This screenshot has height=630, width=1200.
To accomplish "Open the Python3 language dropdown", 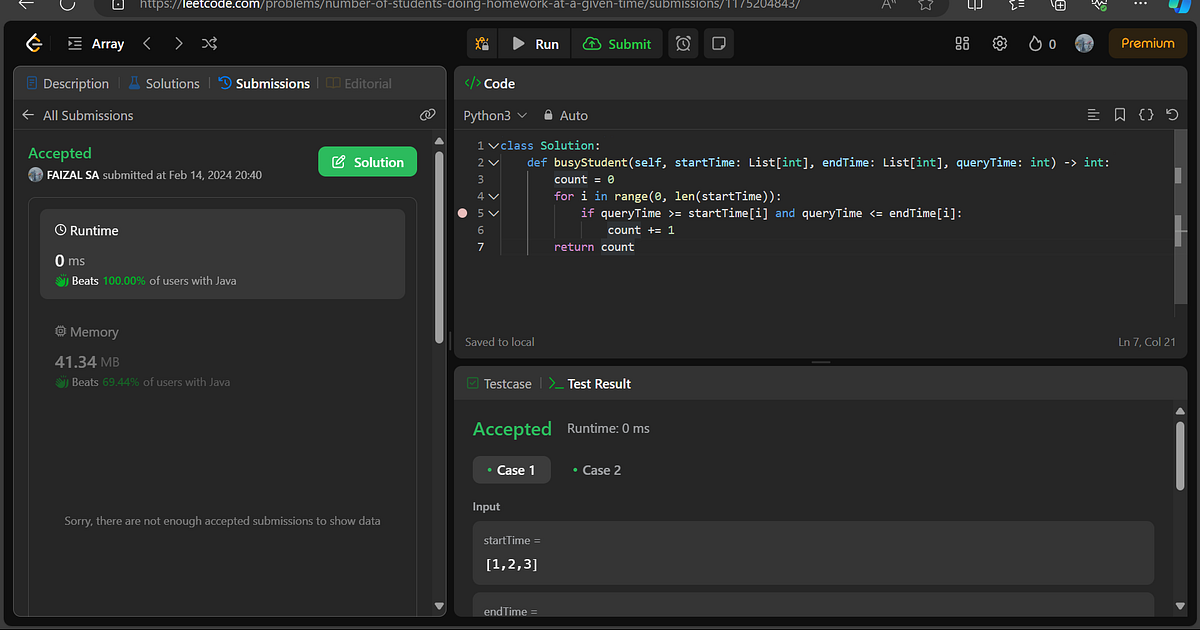I will click(x=494, y=116).
